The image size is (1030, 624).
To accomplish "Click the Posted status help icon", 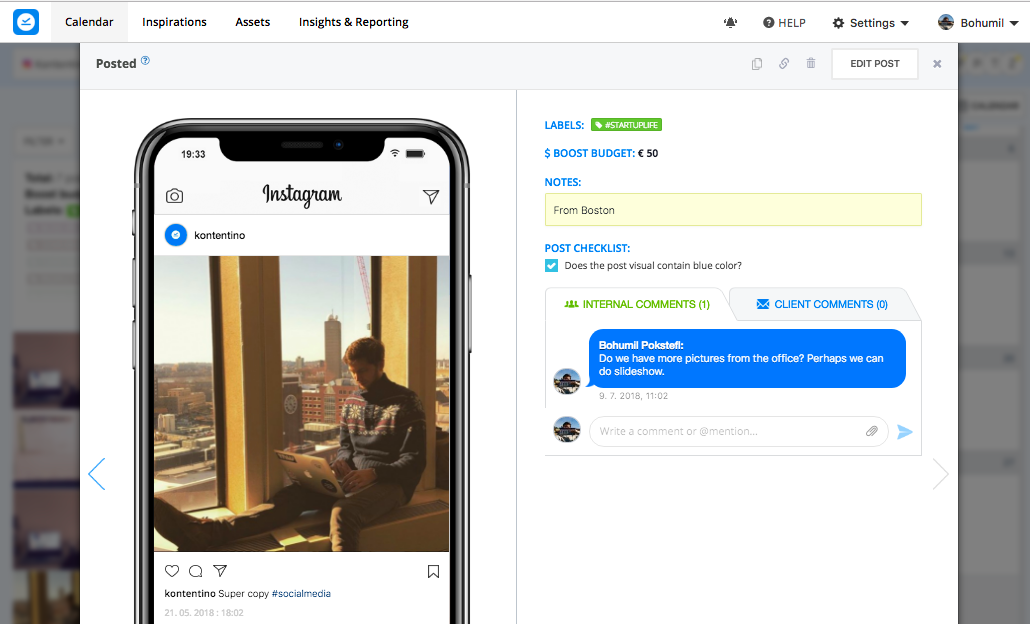I will pos(145,60).
